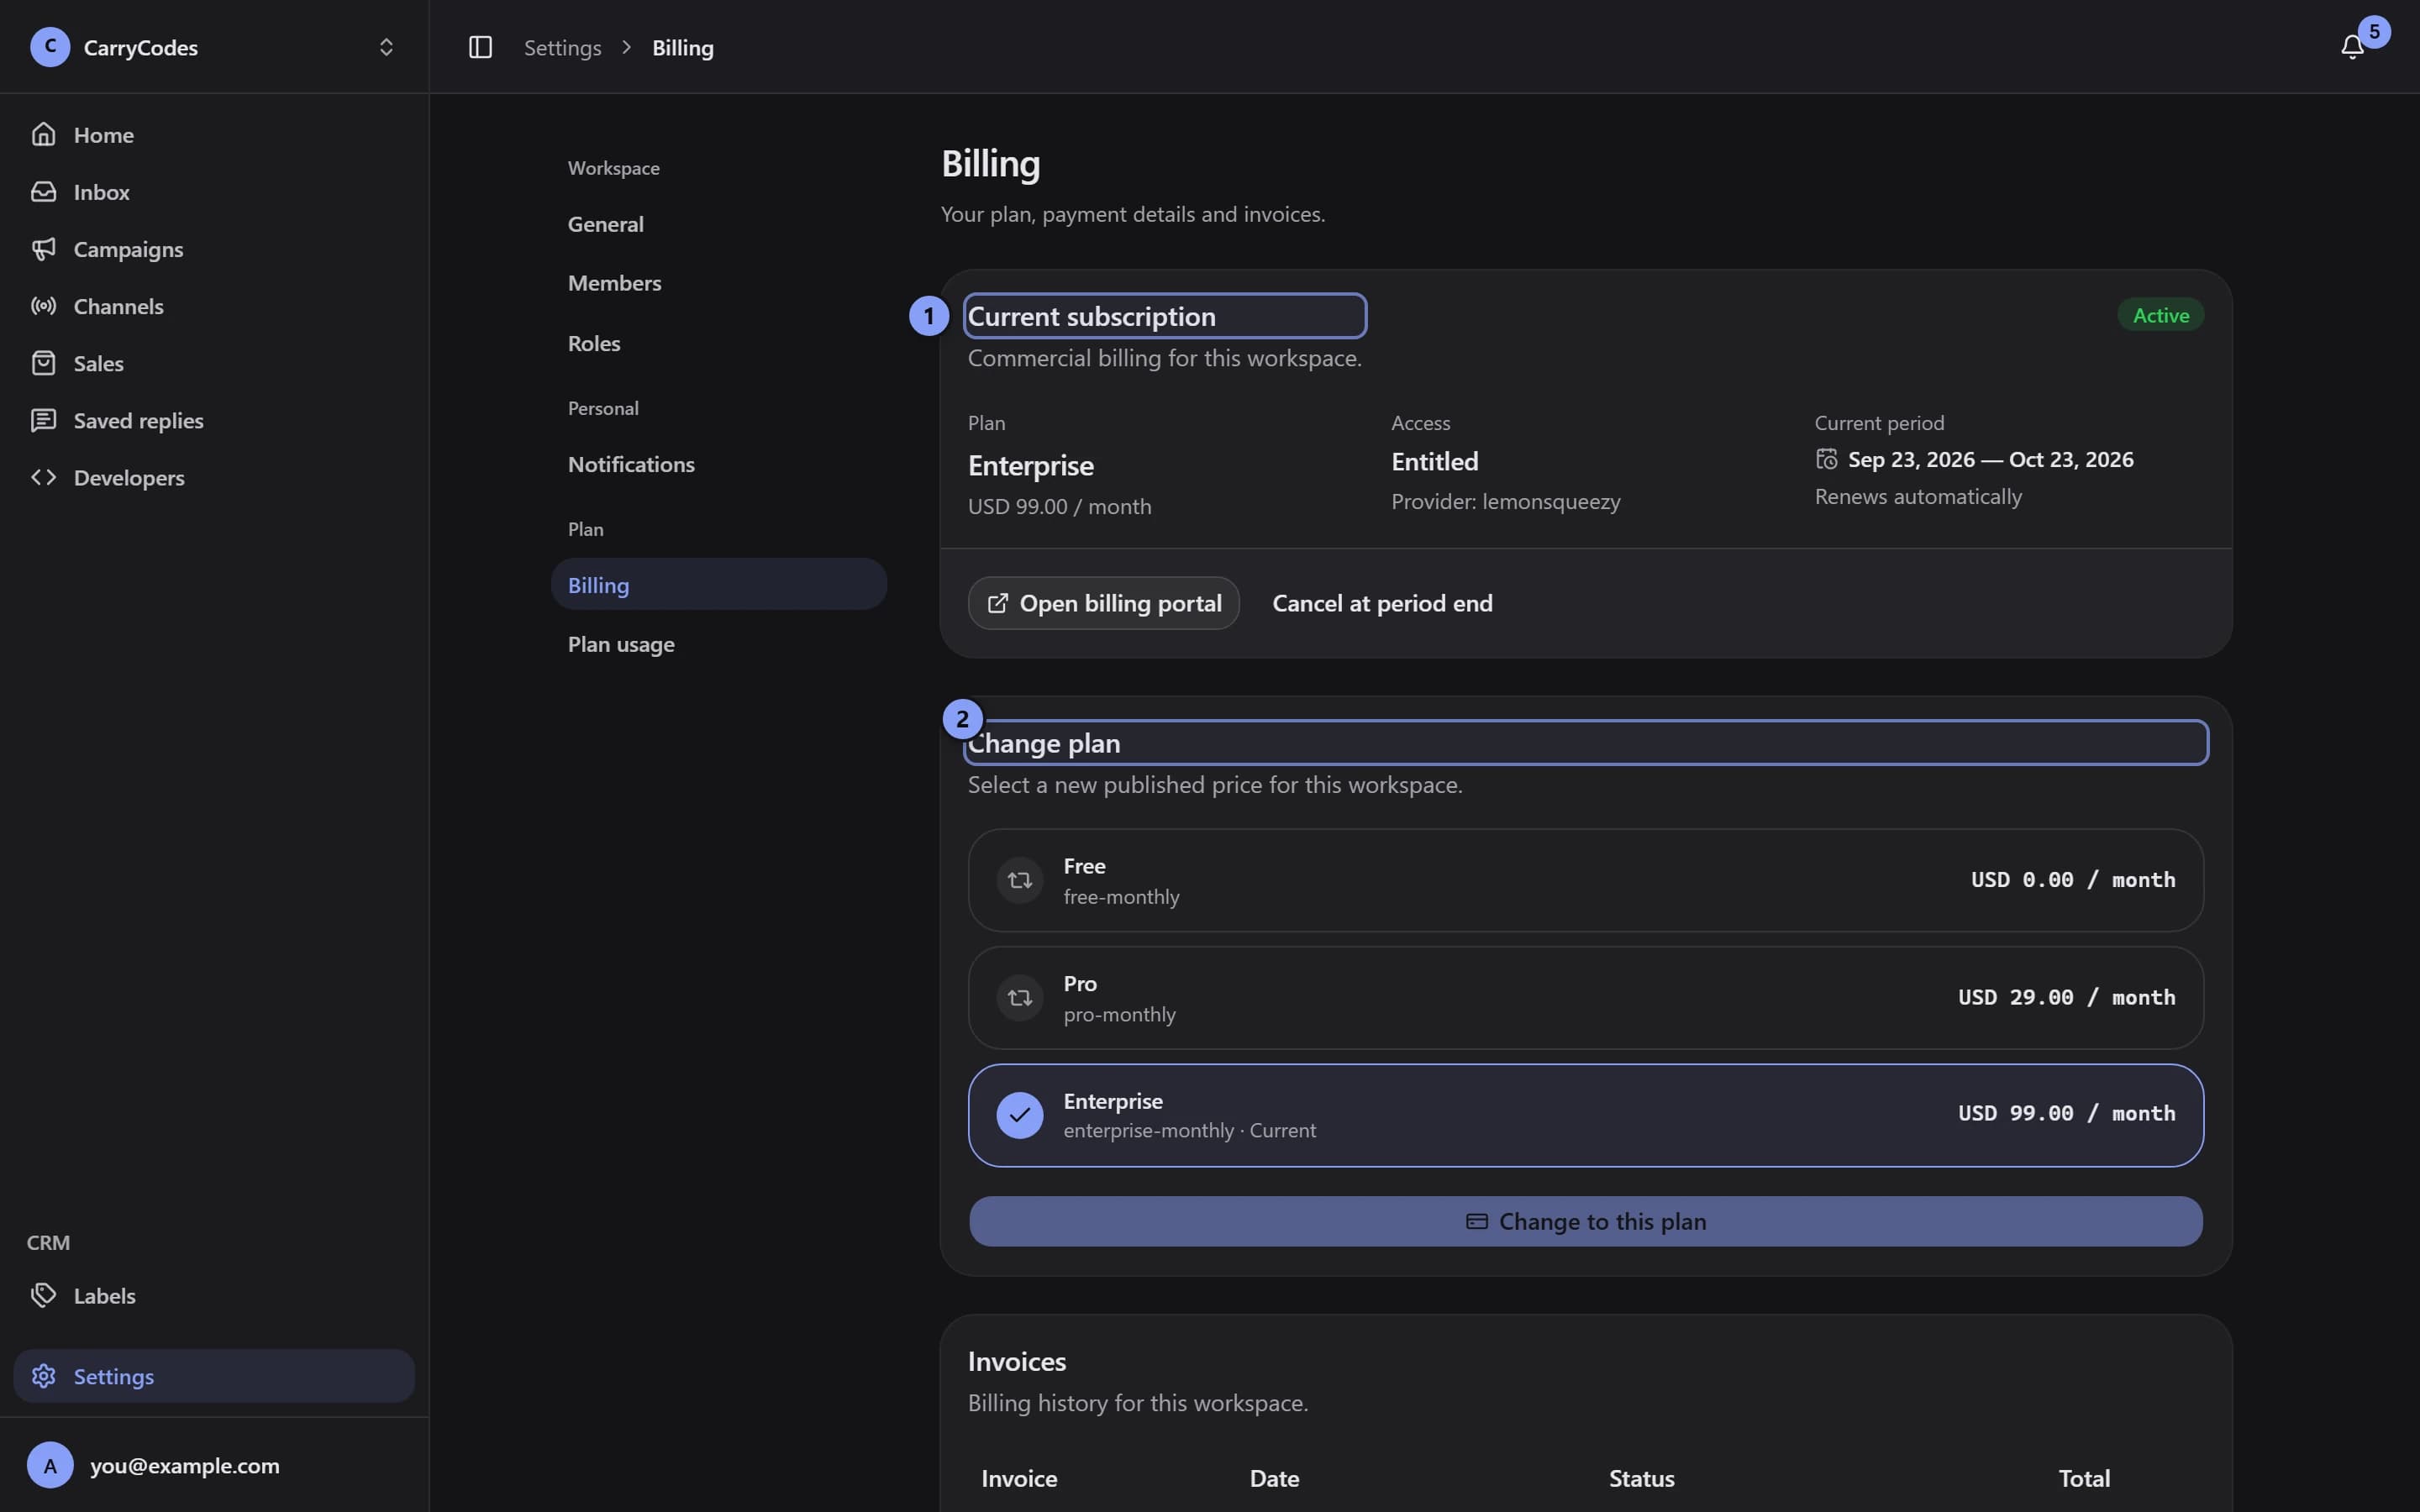Select the Enterprise plan option
The height and width of the screenshot is (1512, 2420).
(x=1585, y=1115)
